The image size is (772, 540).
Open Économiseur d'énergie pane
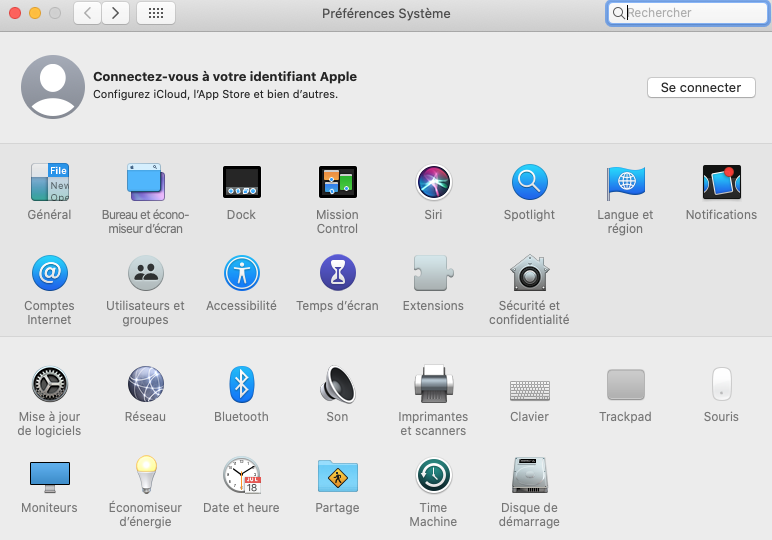coord(146,475)
